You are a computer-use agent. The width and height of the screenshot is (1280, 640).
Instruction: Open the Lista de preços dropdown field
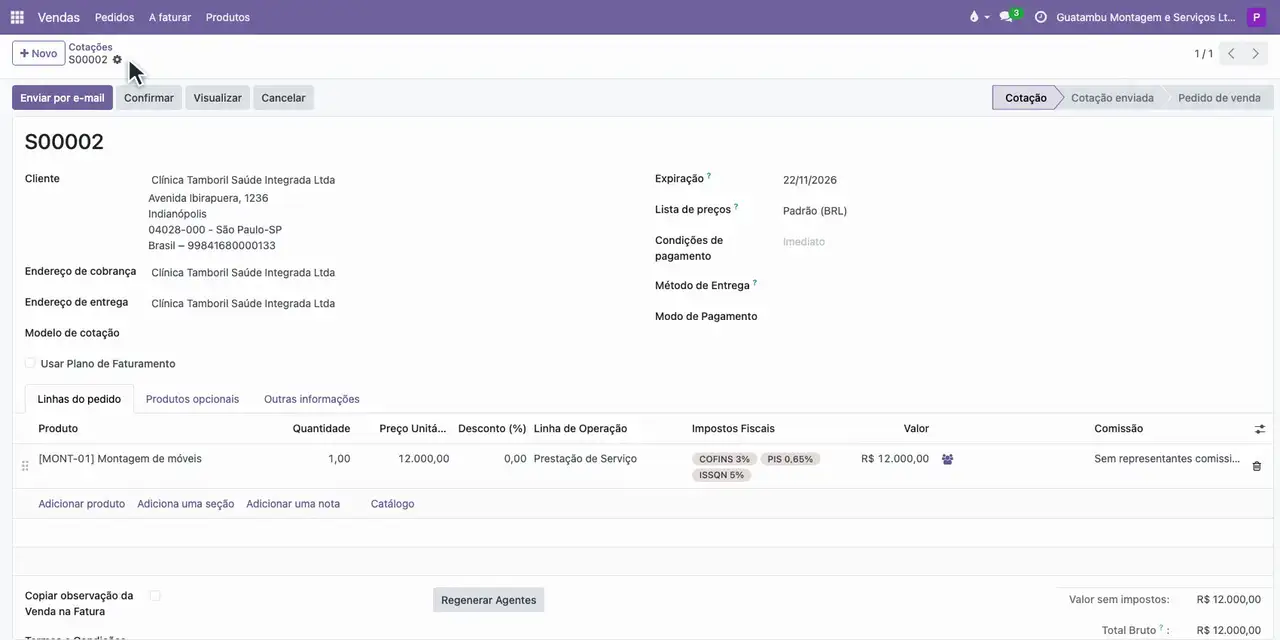1017,211
